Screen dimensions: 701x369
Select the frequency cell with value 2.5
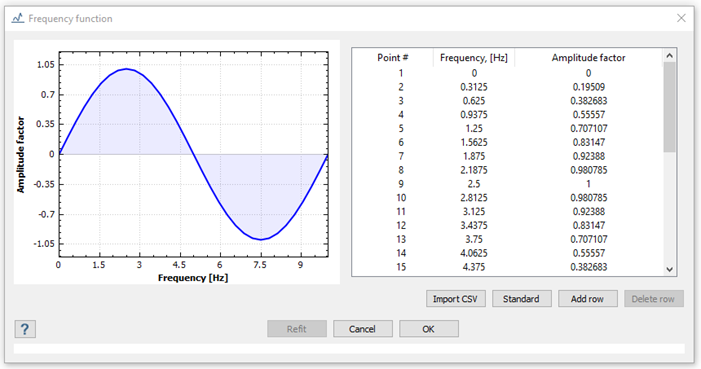pyautogui.click(x=474, y=184)
